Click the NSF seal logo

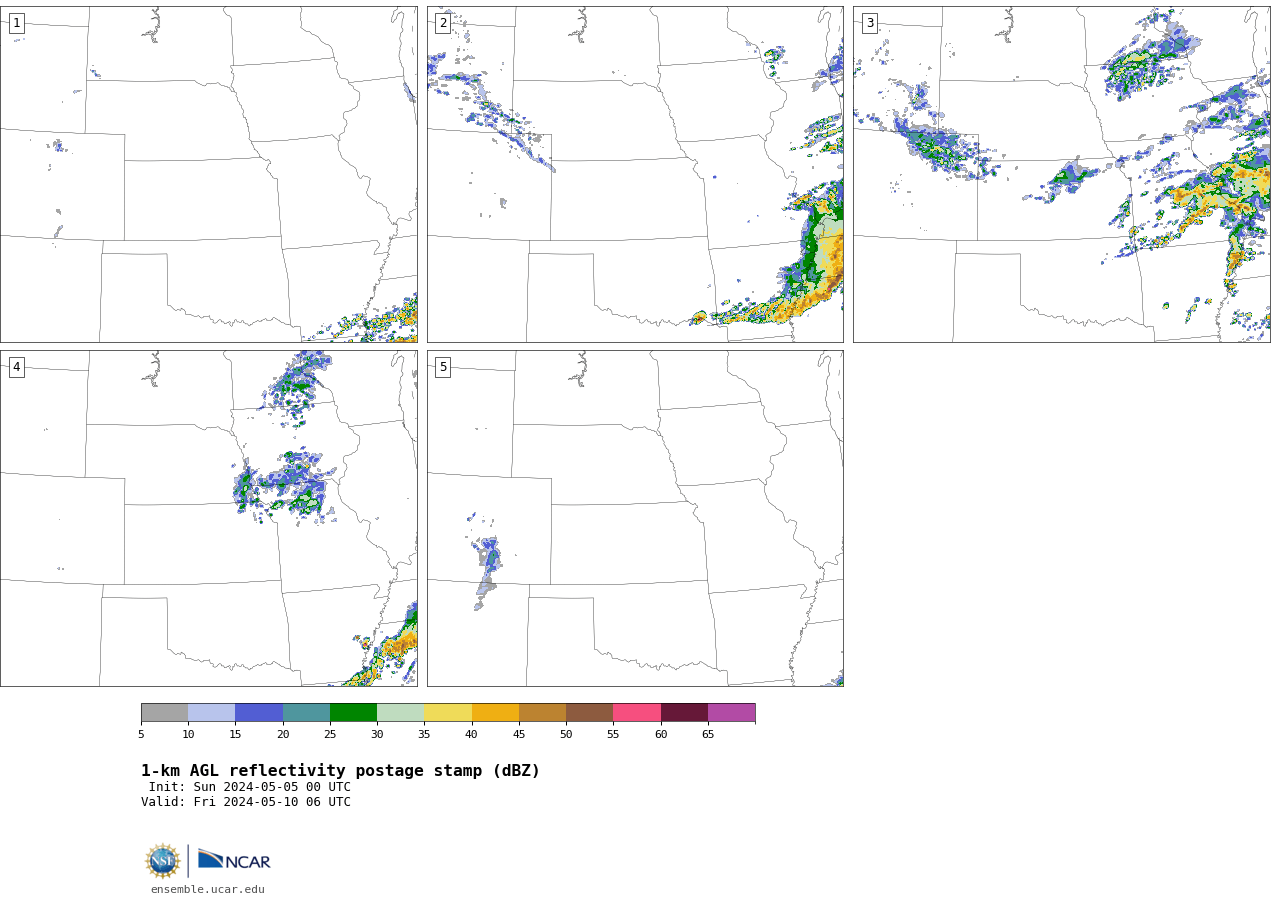(x=163, y=860)
